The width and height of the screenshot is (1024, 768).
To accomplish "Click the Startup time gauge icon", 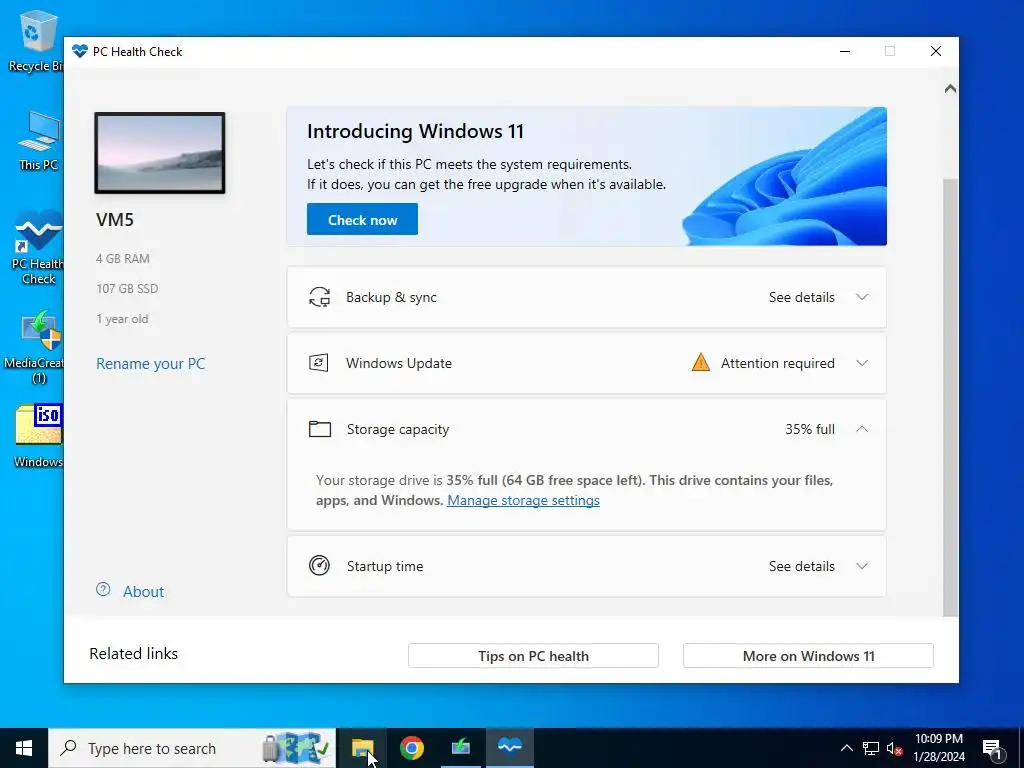I will tap(319, 566).
